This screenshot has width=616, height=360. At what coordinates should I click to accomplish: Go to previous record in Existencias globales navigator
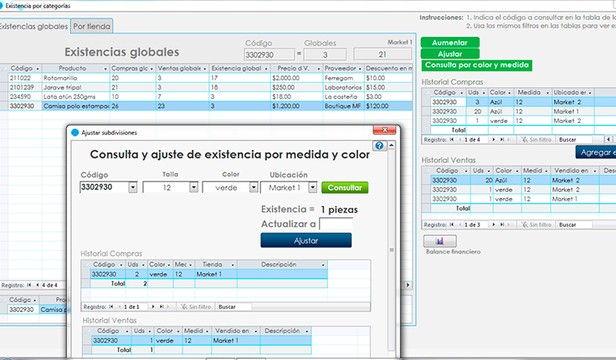tap(37, 285)
